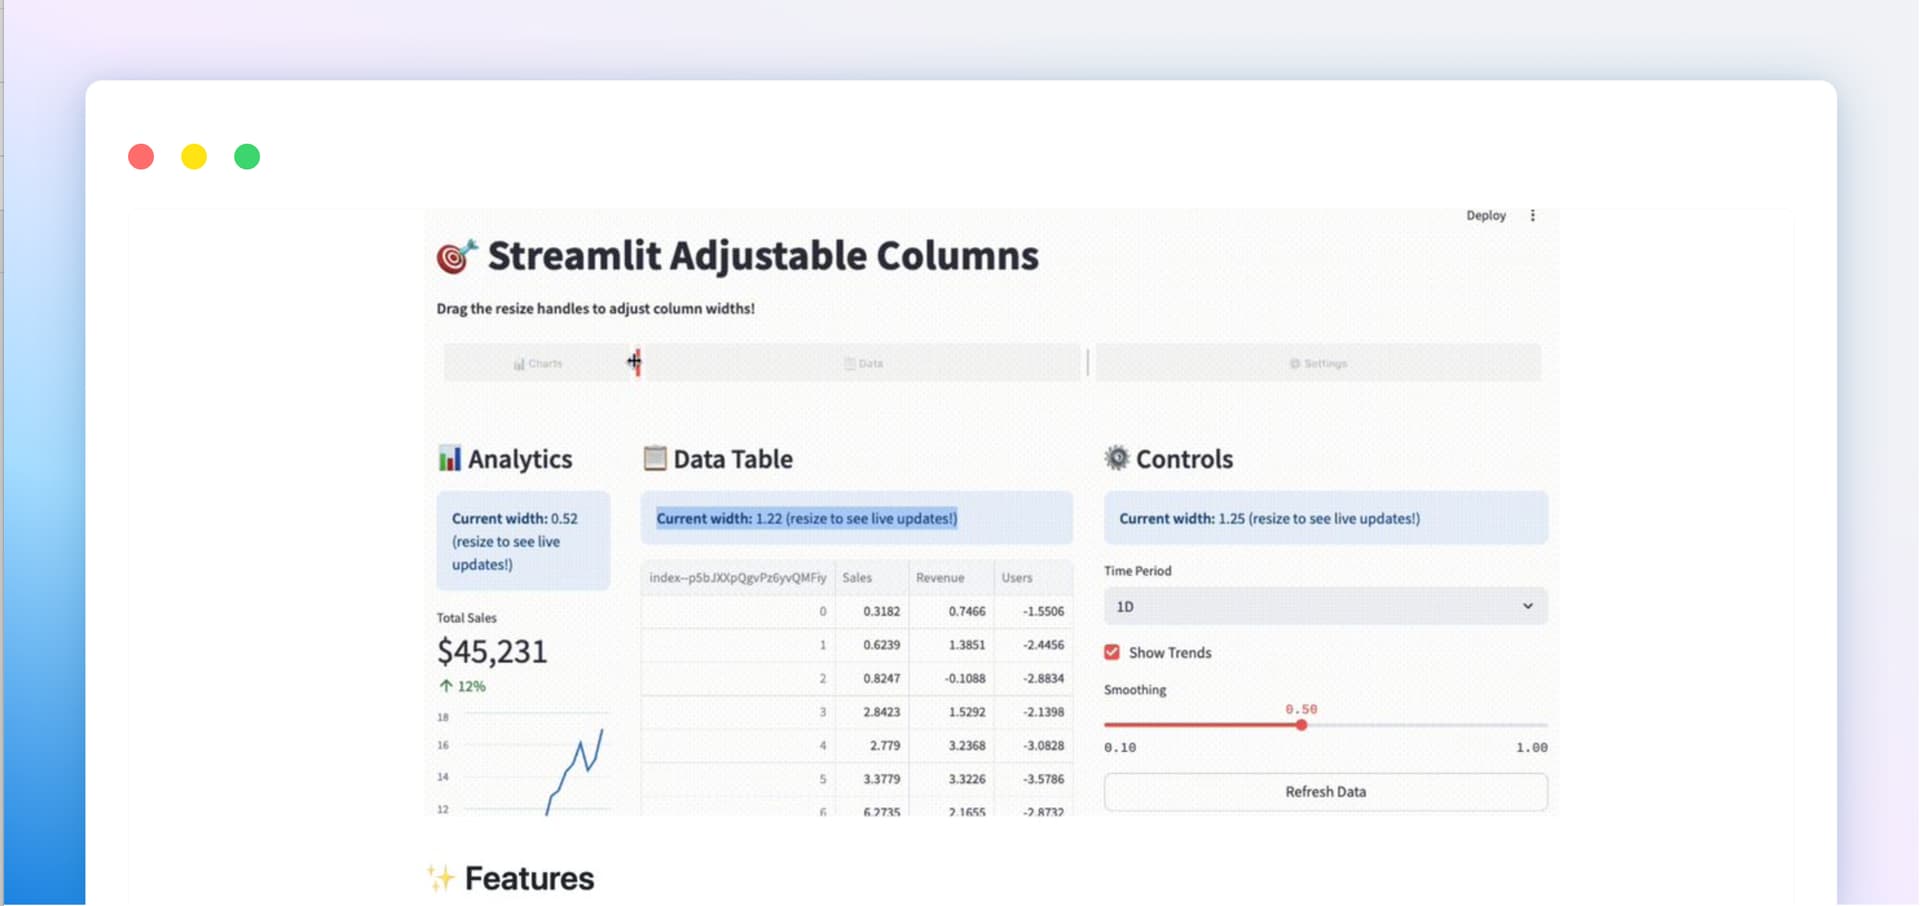1920x906 pixels.
Task: Click the Users cell -3.5786
Action: coord(1033,779)
